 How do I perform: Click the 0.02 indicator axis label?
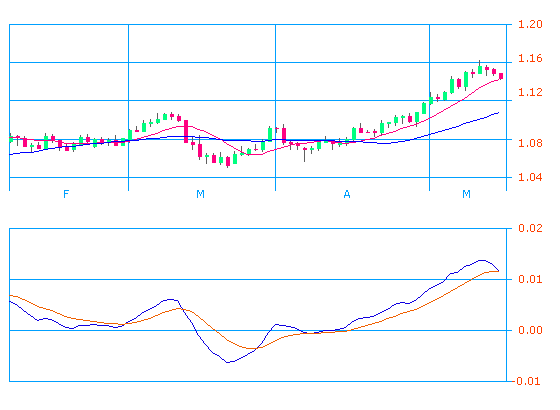point(530,228)
